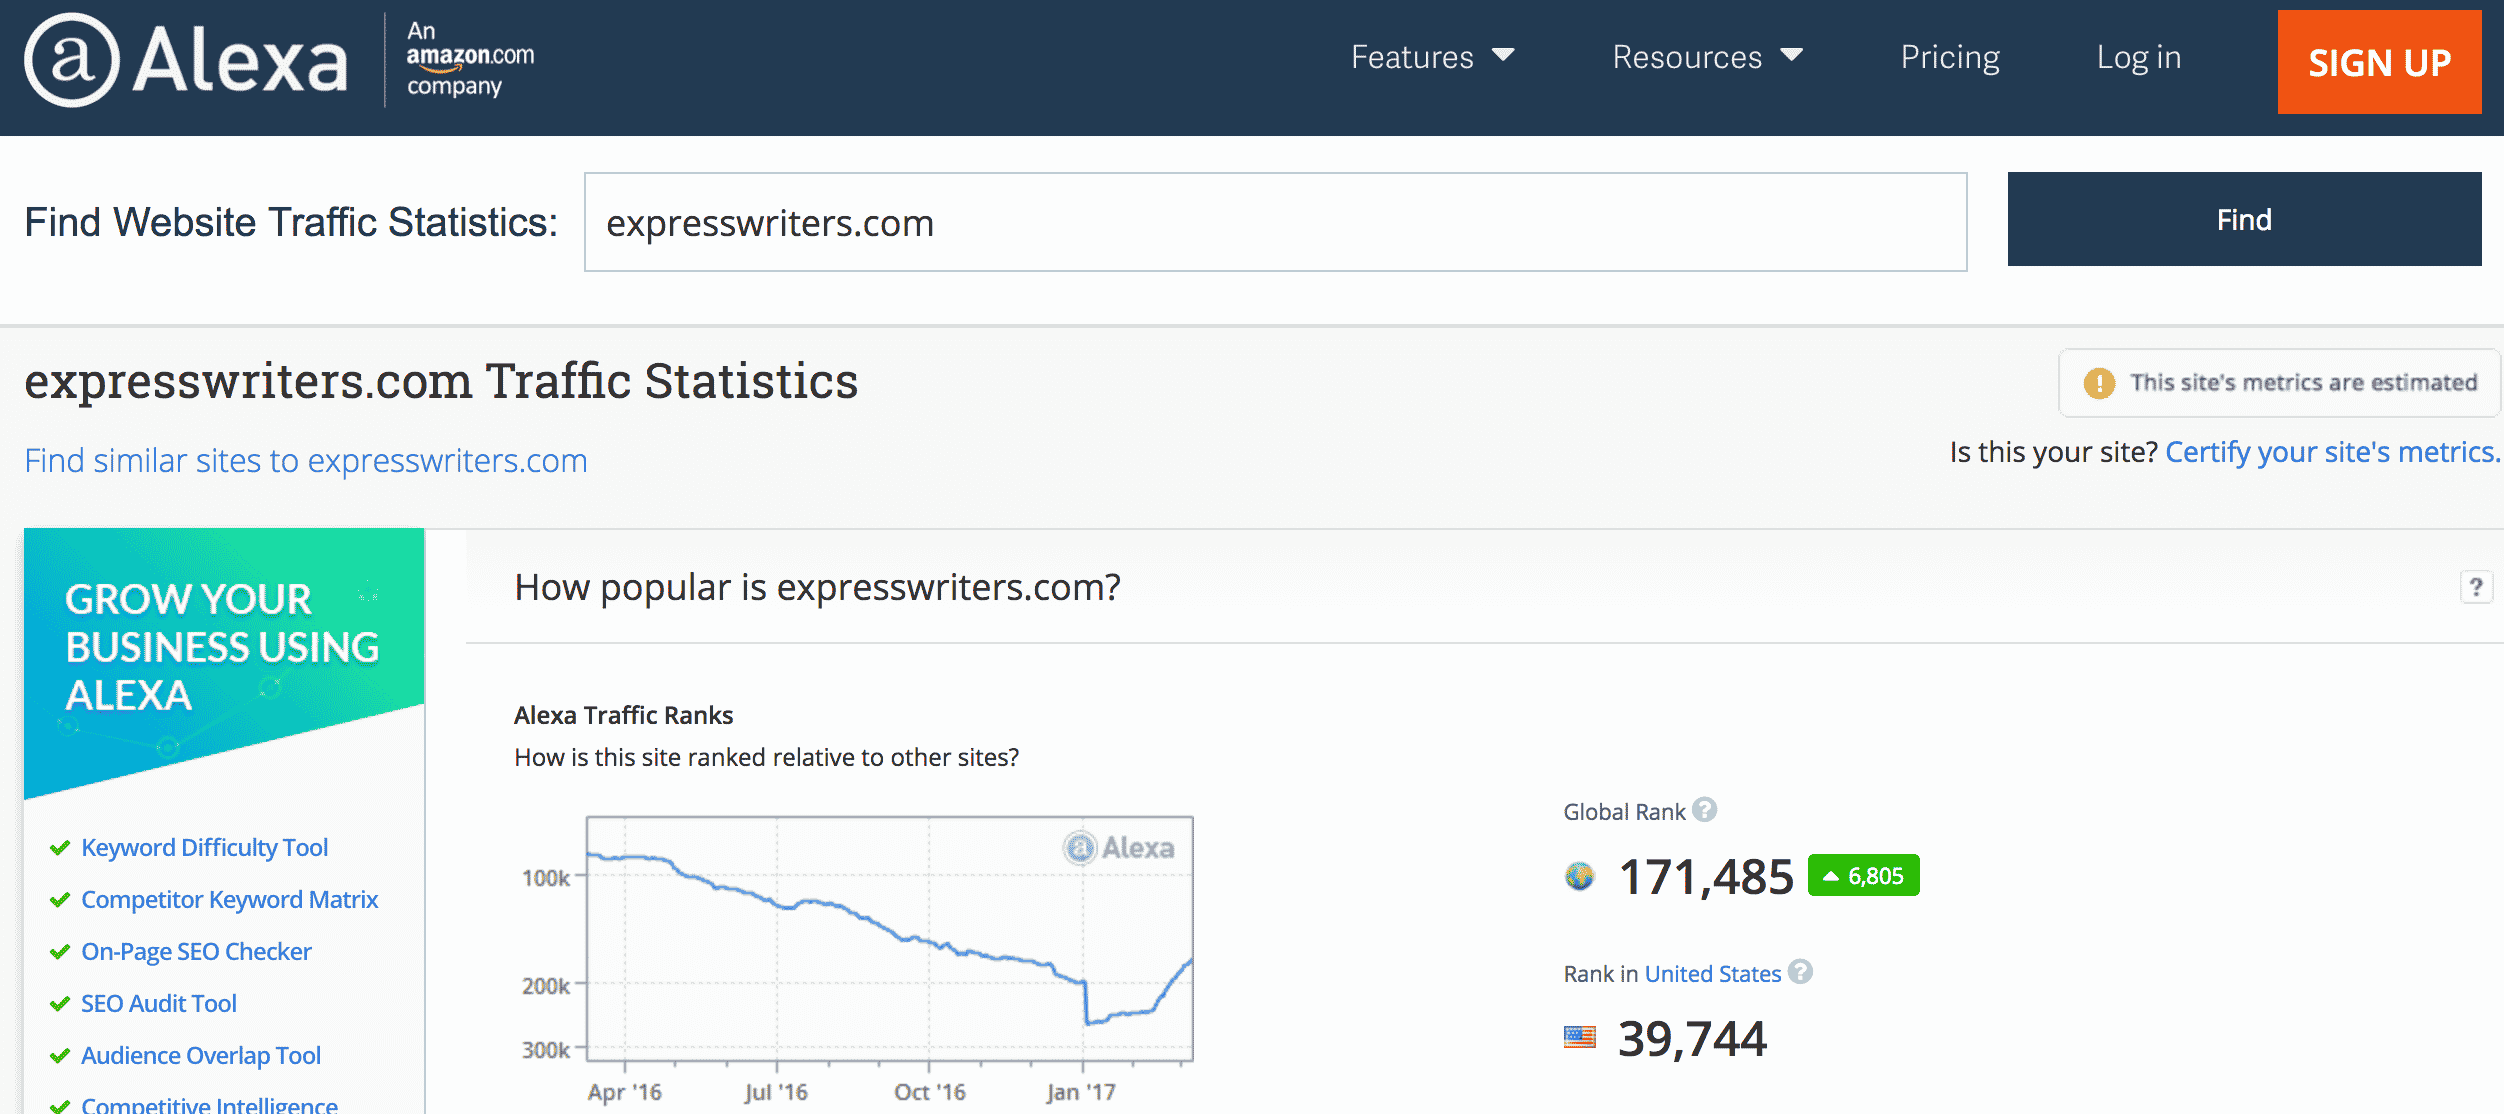Click the Global Rank label
The image size is (2504, 1114).
pos(1624,812)
